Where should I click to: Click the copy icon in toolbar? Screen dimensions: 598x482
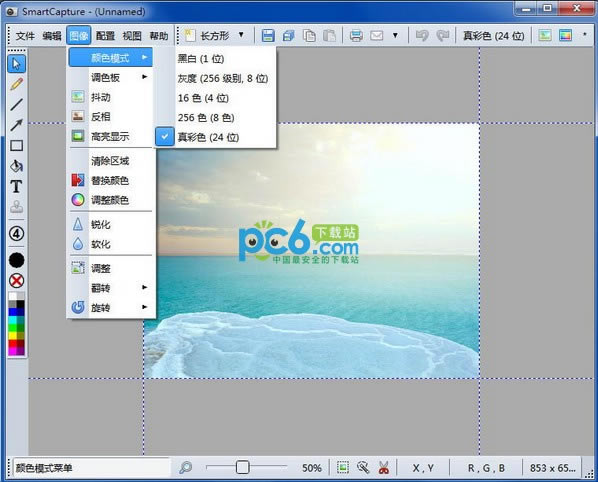pyautogui.click(x=309, y=36)
